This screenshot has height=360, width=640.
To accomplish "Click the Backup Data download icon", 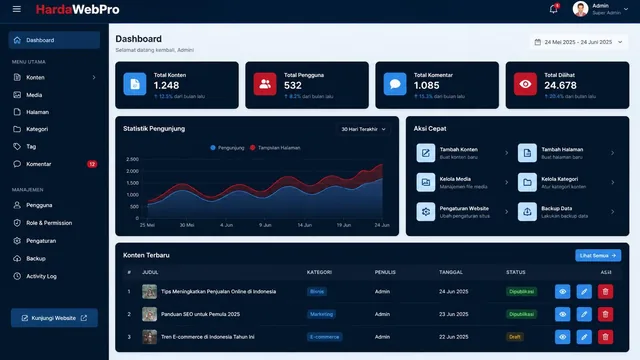I will (x=527, y=212).
